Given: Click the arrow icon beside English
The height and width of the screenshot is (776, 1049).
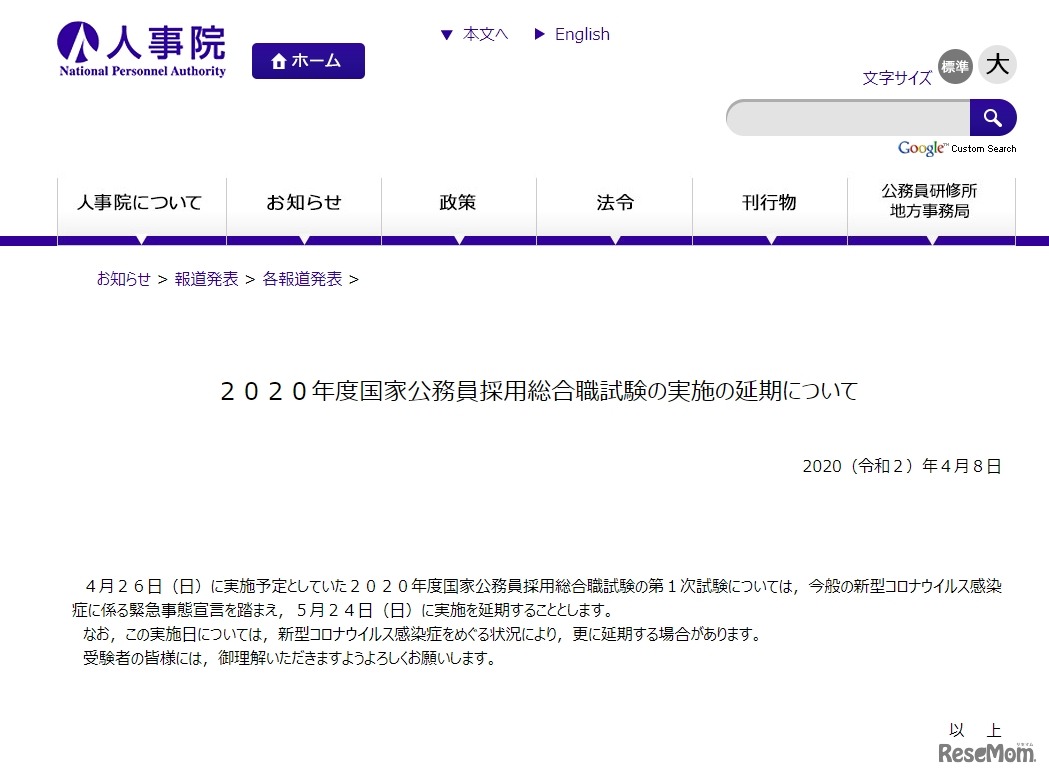Looking at the screenshot, I should tap(540, 34).
